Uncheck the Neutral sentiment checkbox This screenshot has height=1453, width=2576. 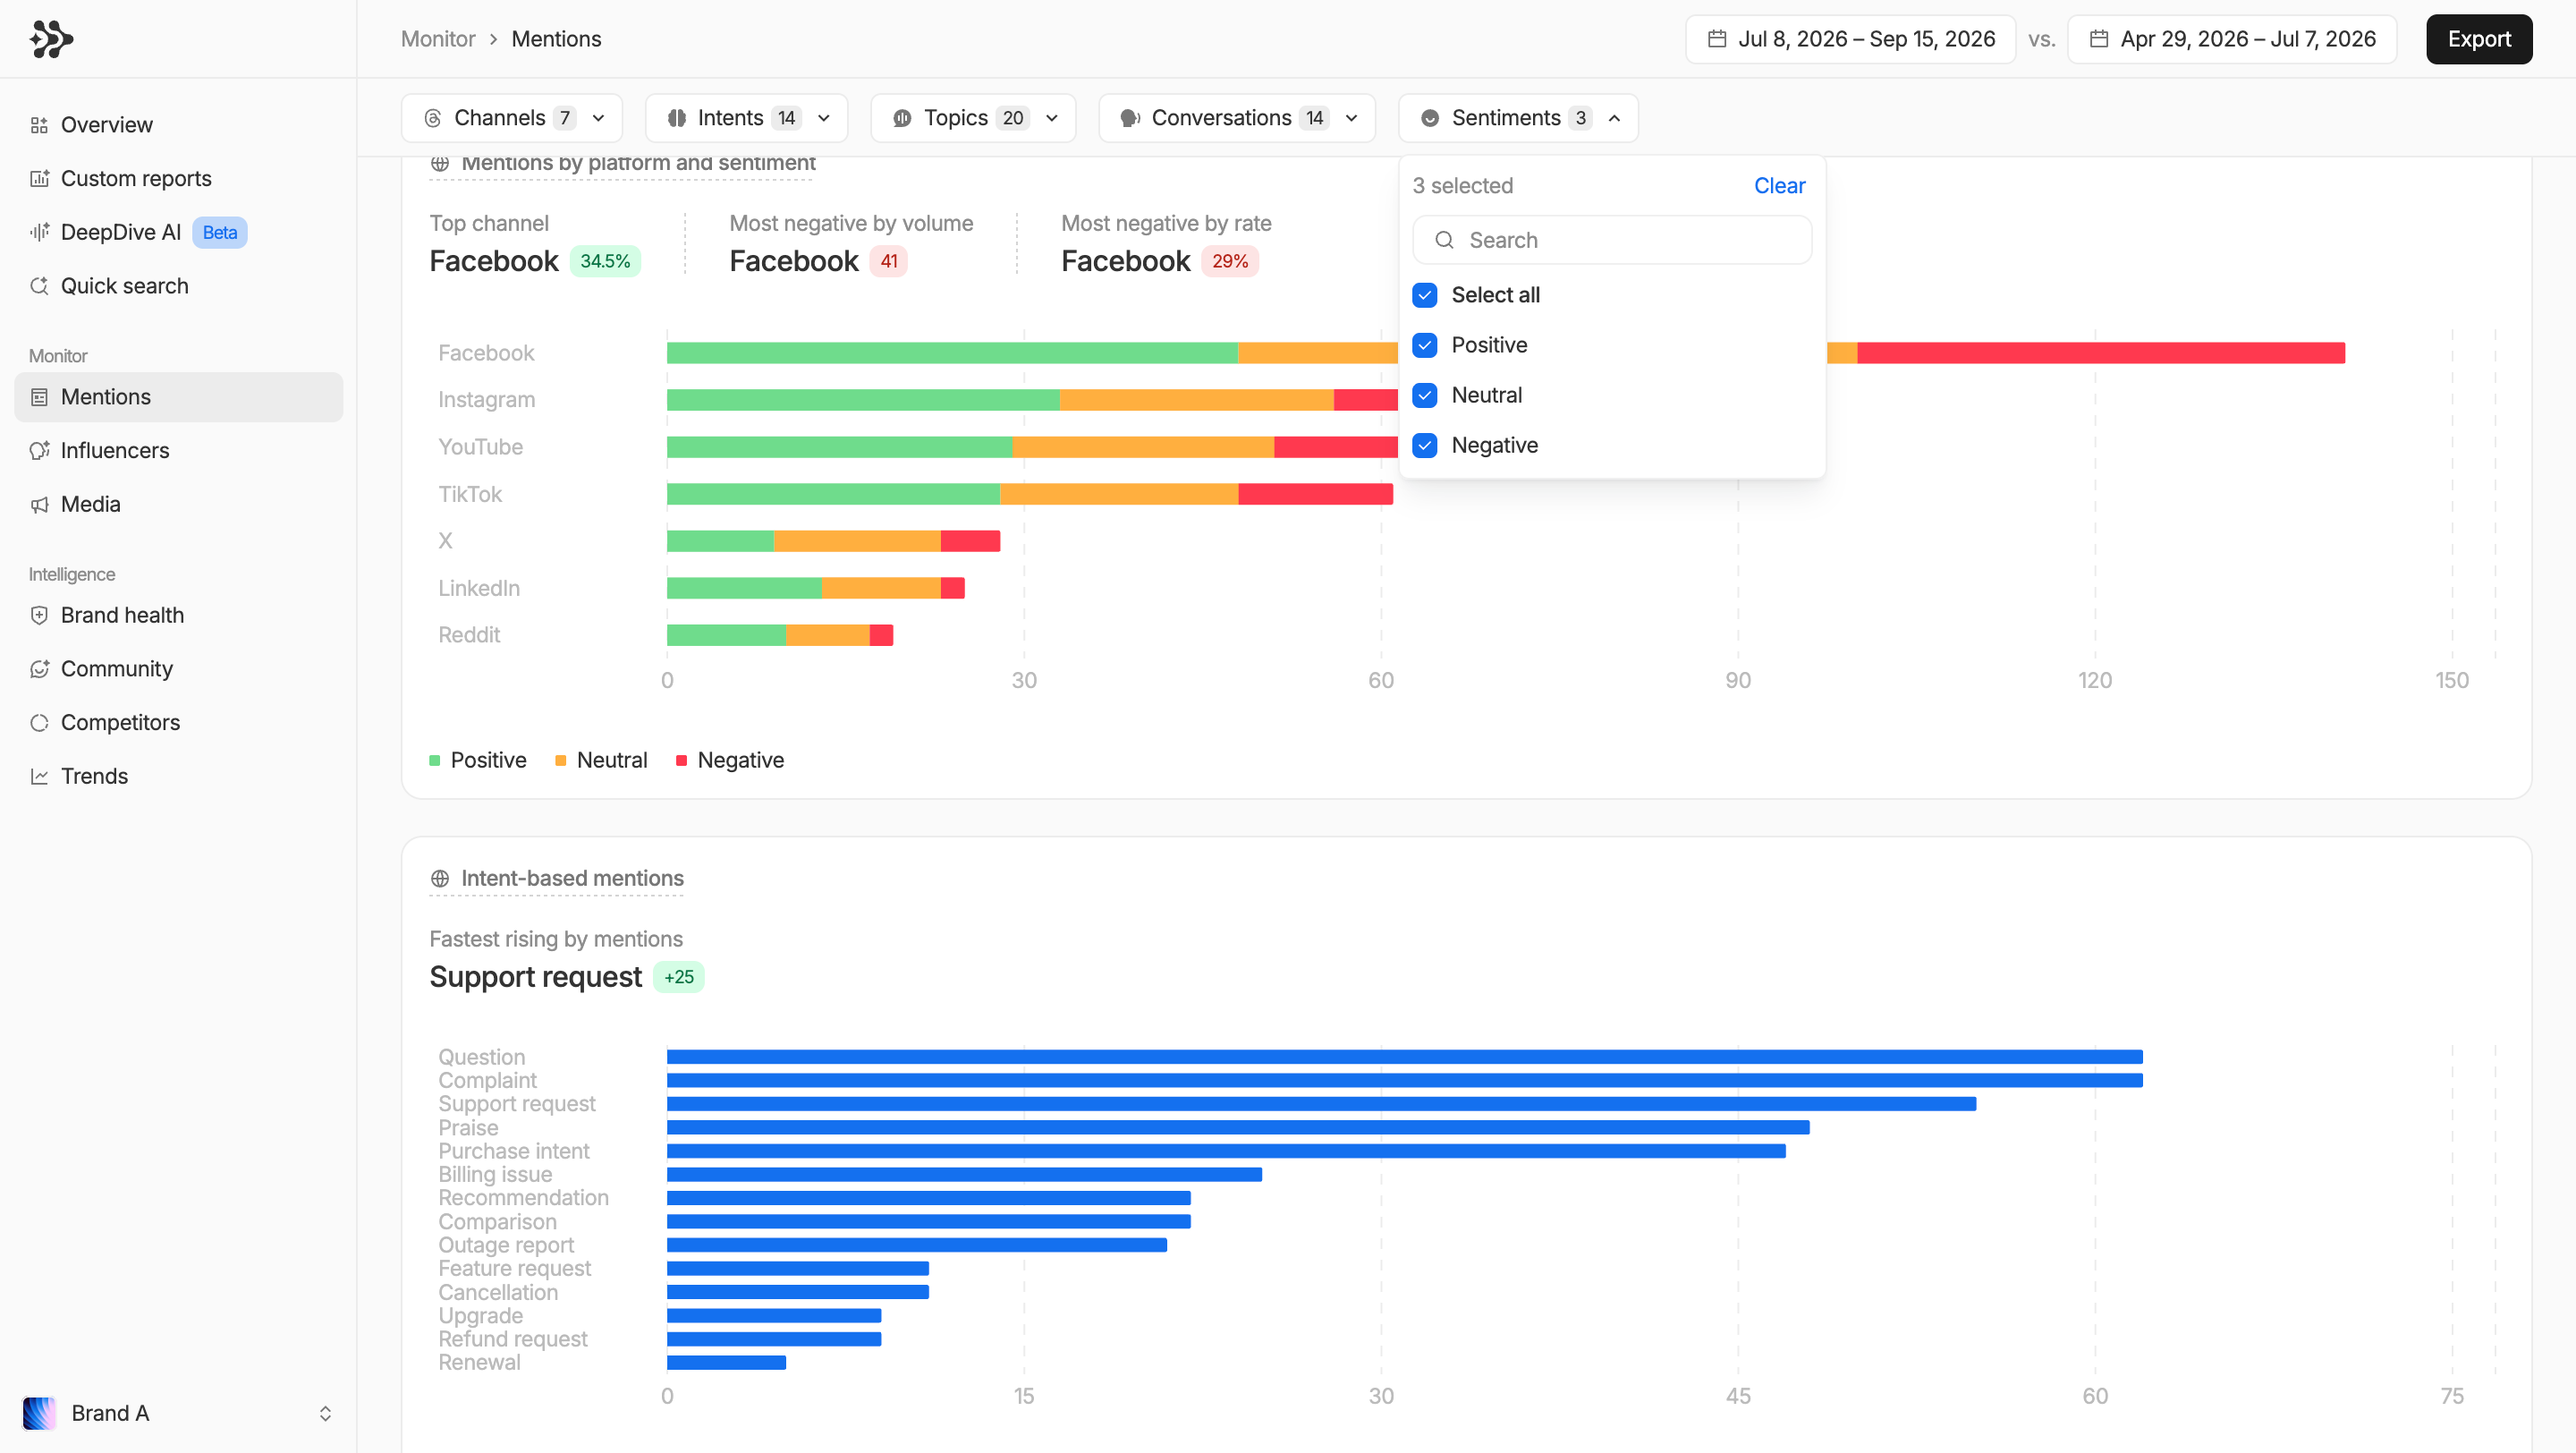[x=1425, y=395]
